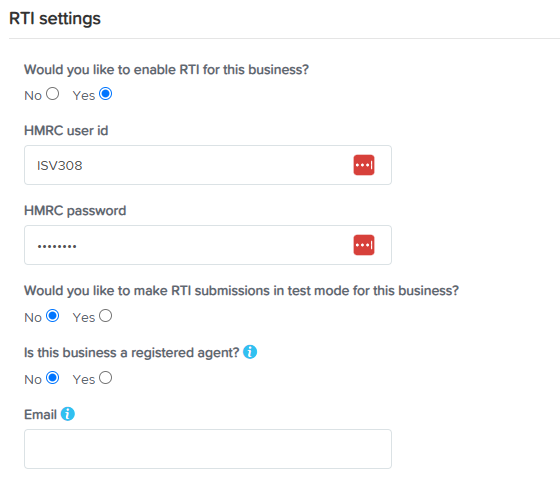Select Yes for registered agent
The width and height of the screenshot is (560, 495).
[105, 378]
